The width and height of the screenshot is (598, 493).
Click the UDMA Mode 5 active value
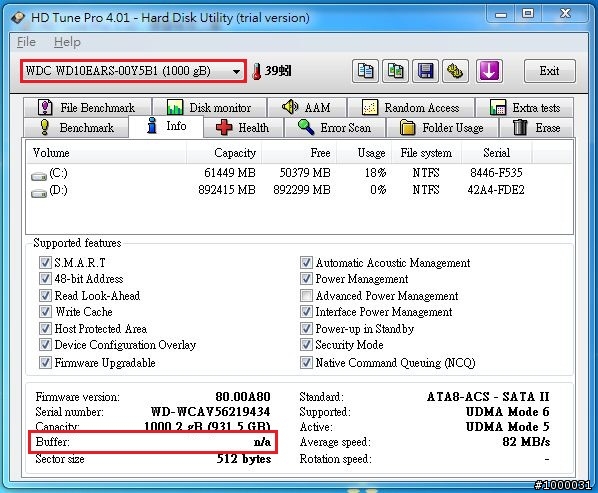508,427
